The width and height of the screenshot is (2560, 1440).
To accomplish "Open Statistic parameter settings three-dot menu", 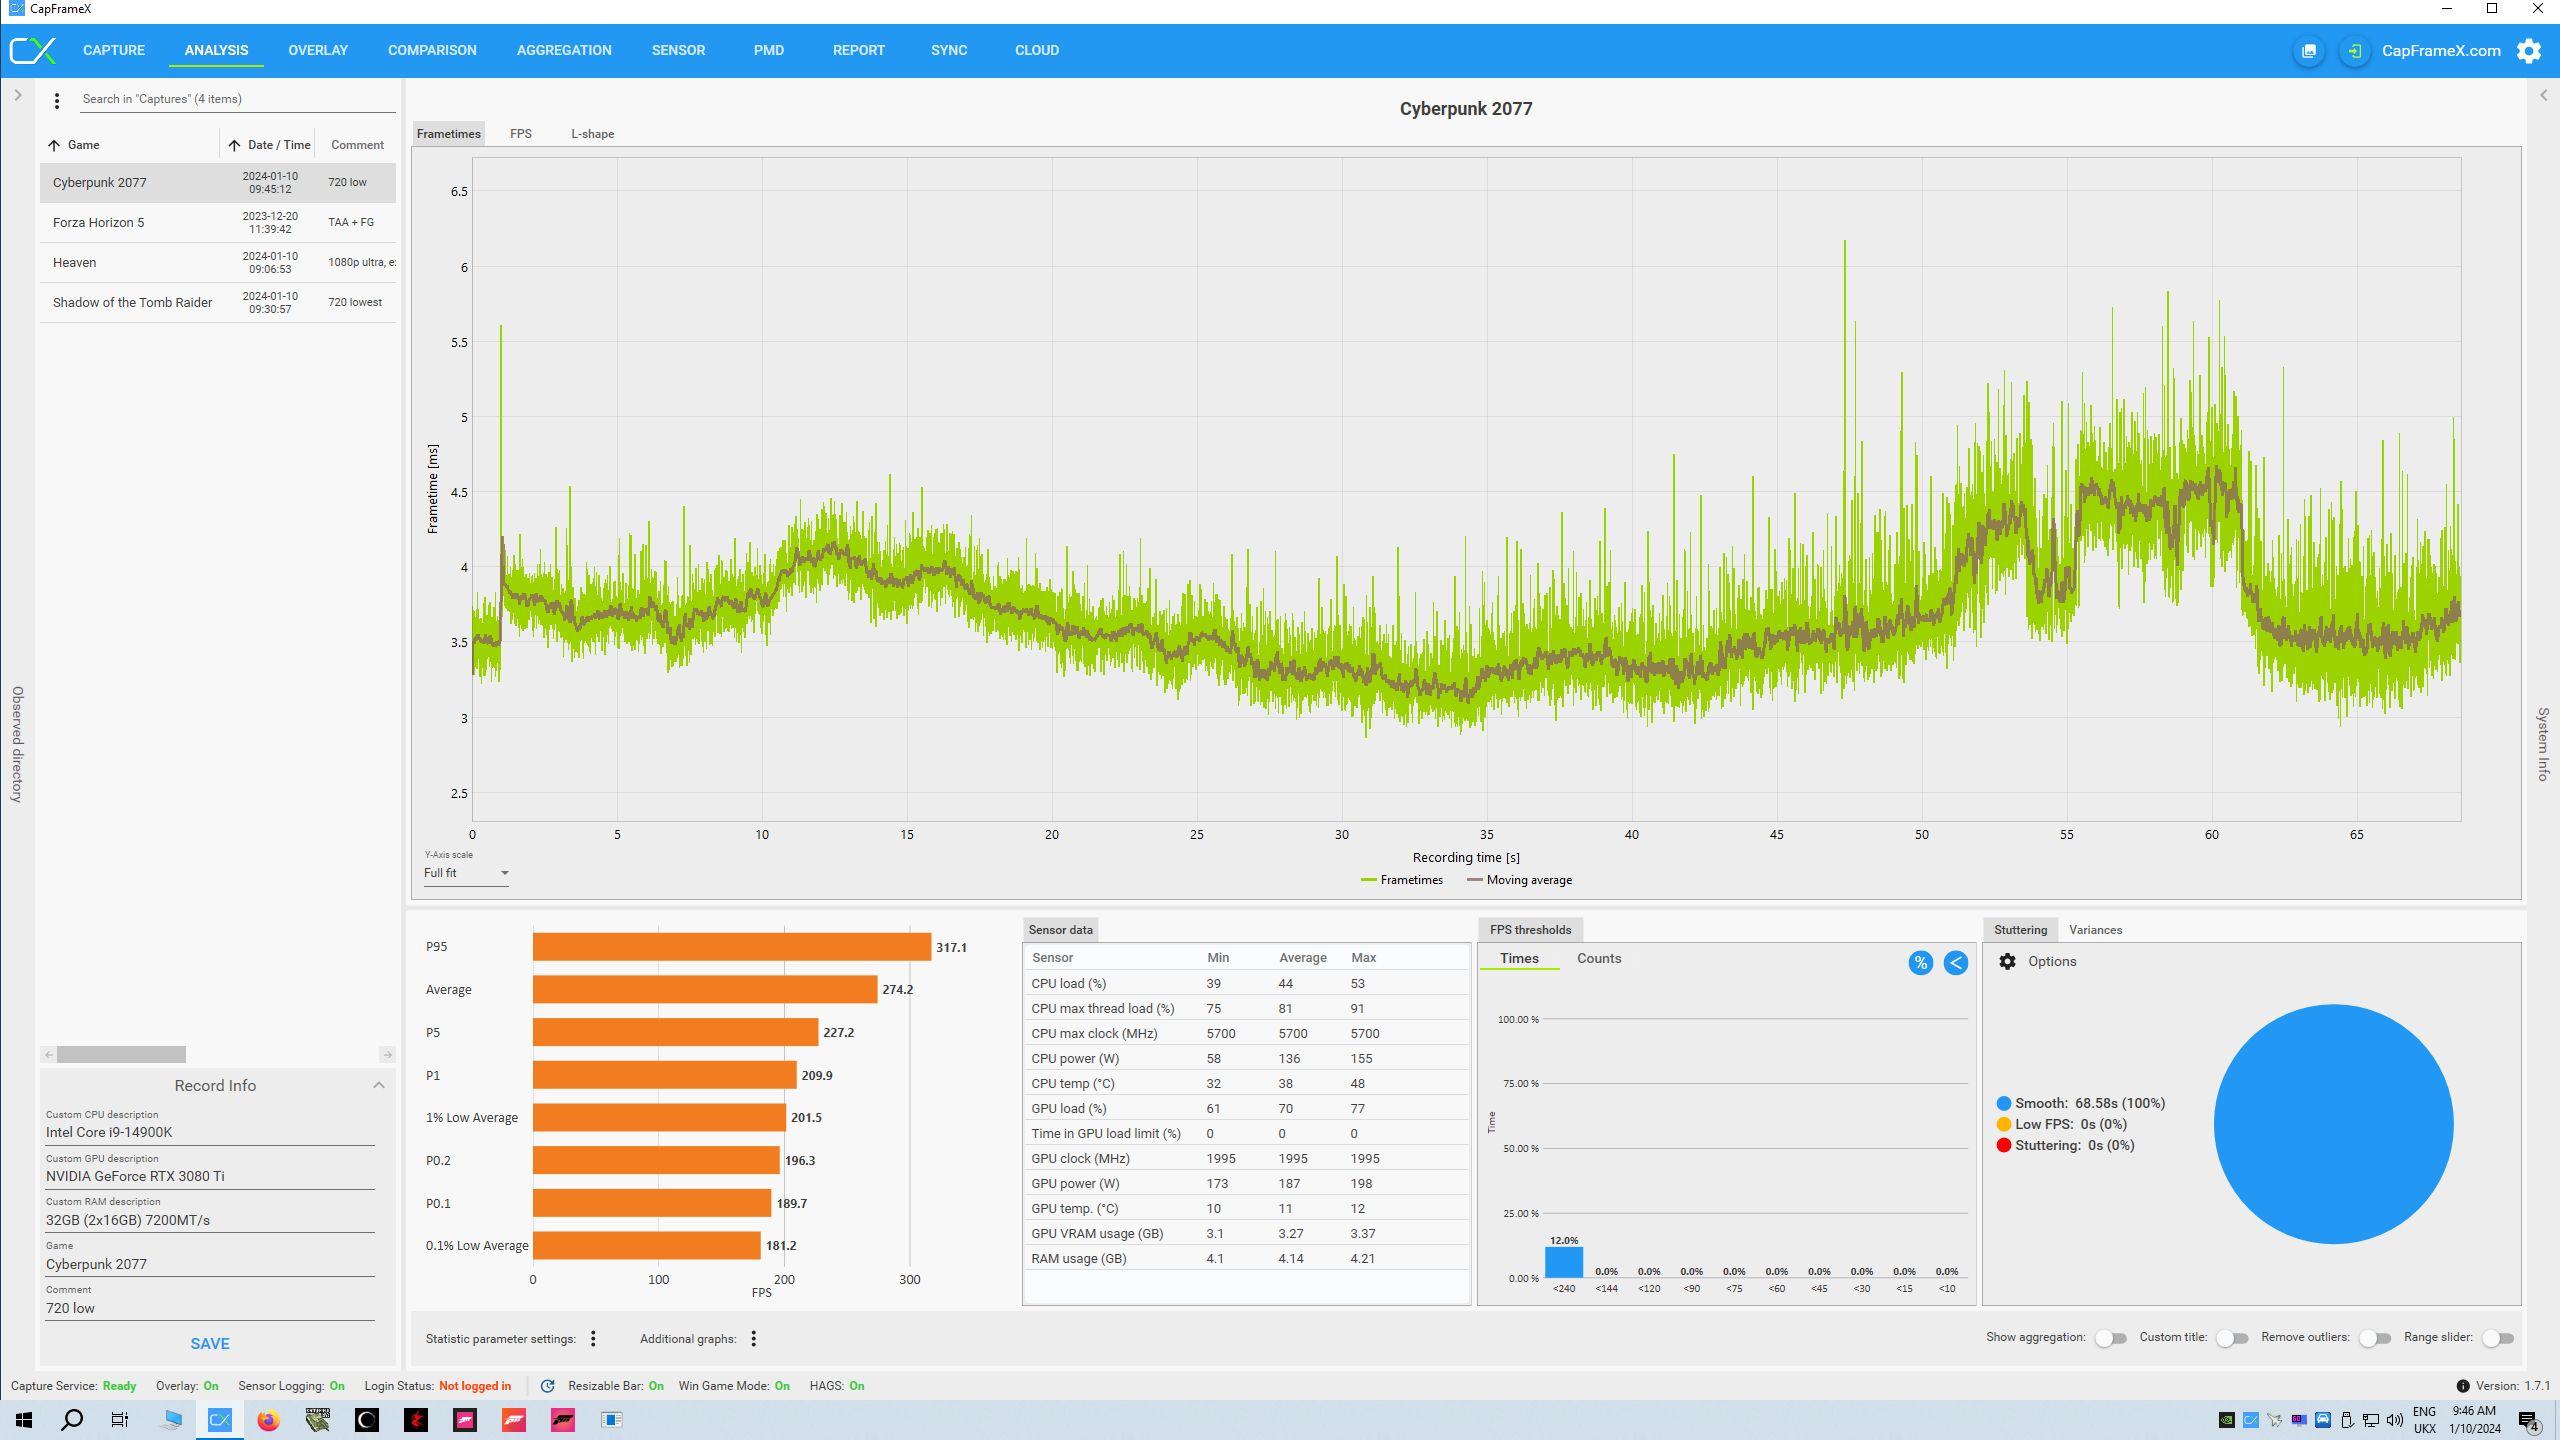I will 593,1339.
